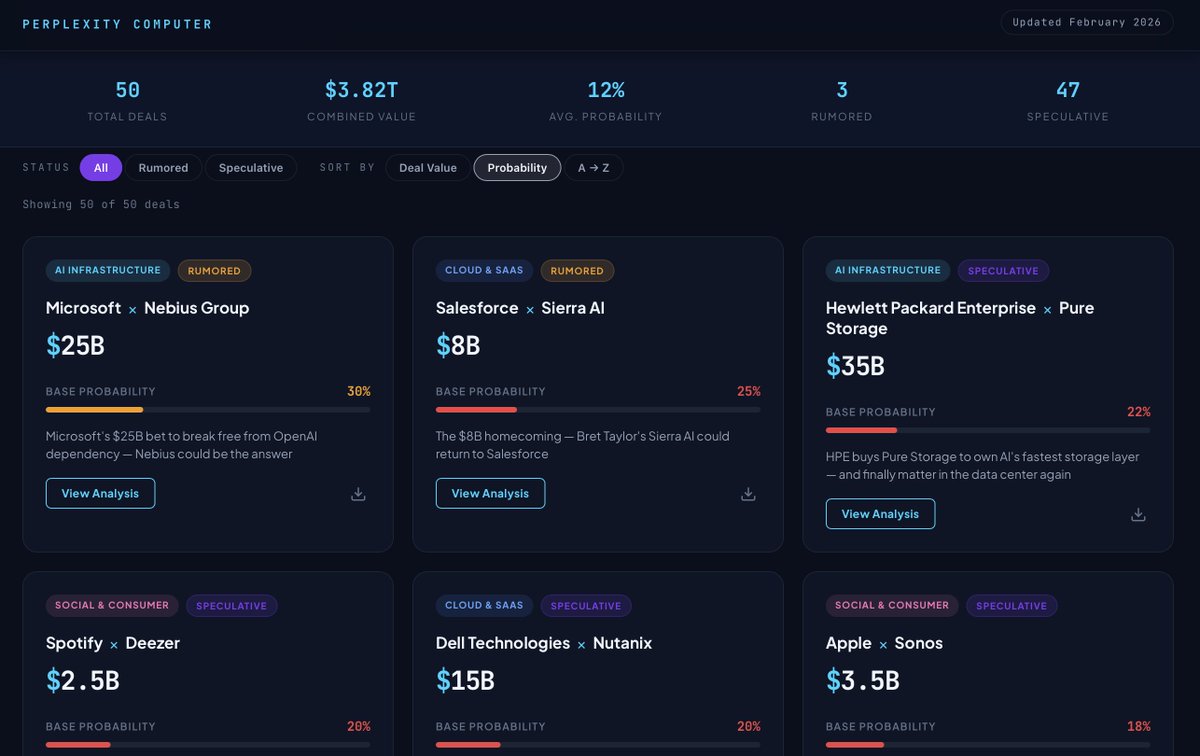1200x756 pixels.
Task: Click the Dell Technologies × Nutanix title
Action: (544, 643)
